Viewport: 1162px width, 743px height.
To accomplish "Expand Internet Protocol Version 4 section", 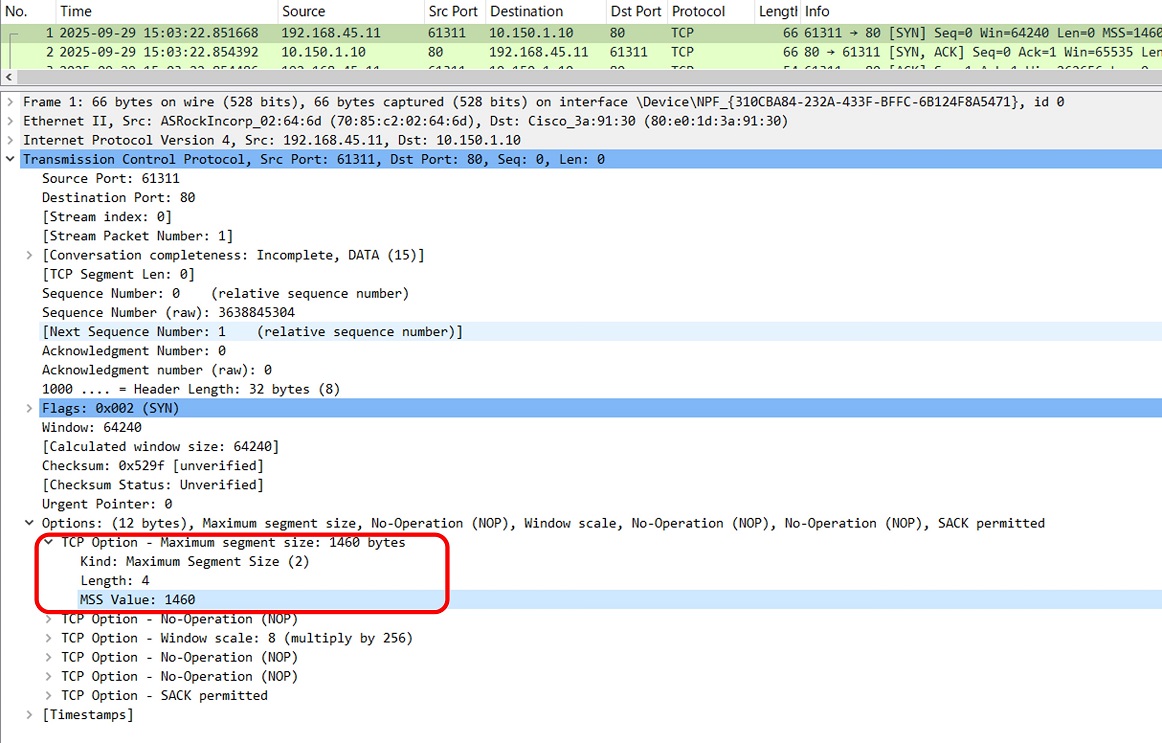I will click(10, 140).
